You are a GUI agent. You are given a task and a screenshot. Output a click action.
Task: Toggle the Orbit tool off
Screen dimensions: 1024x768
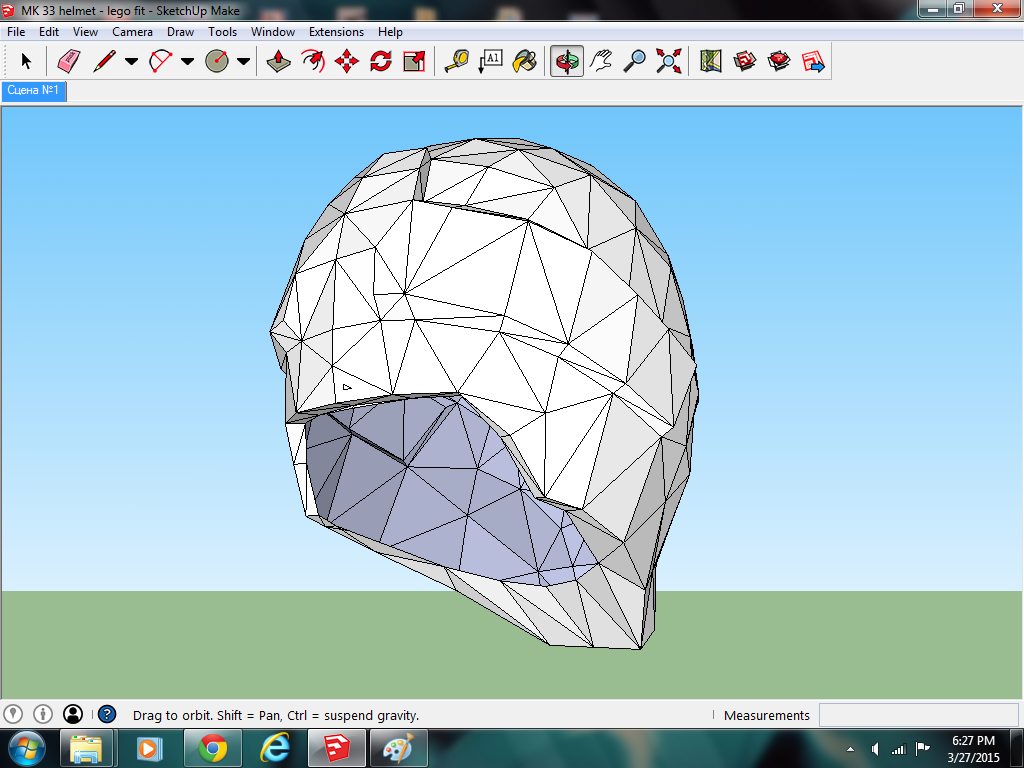tap(567, 62)
